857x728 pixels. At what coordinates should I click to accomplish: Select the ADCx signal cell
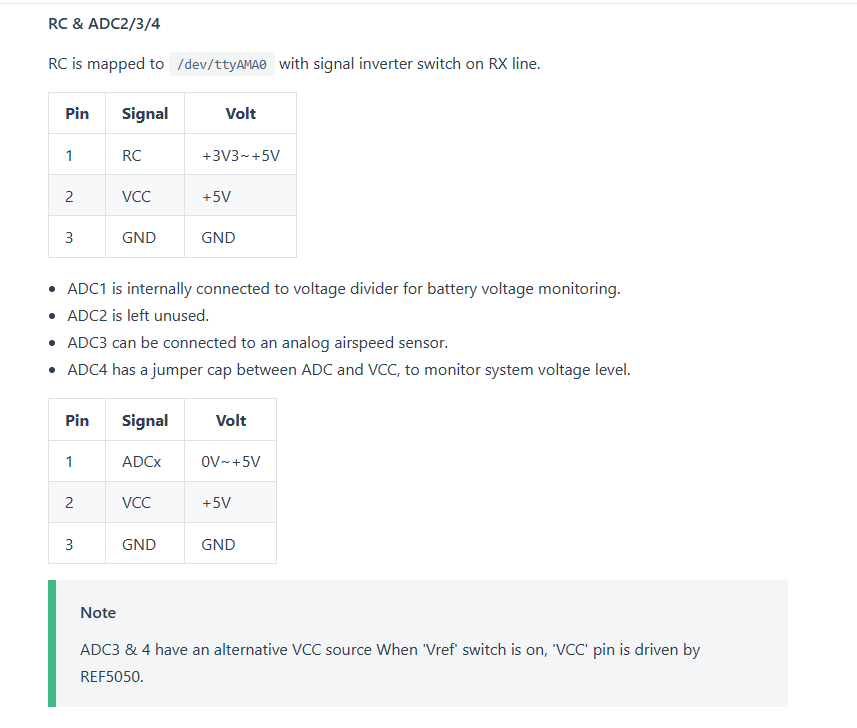click(145, 461)
